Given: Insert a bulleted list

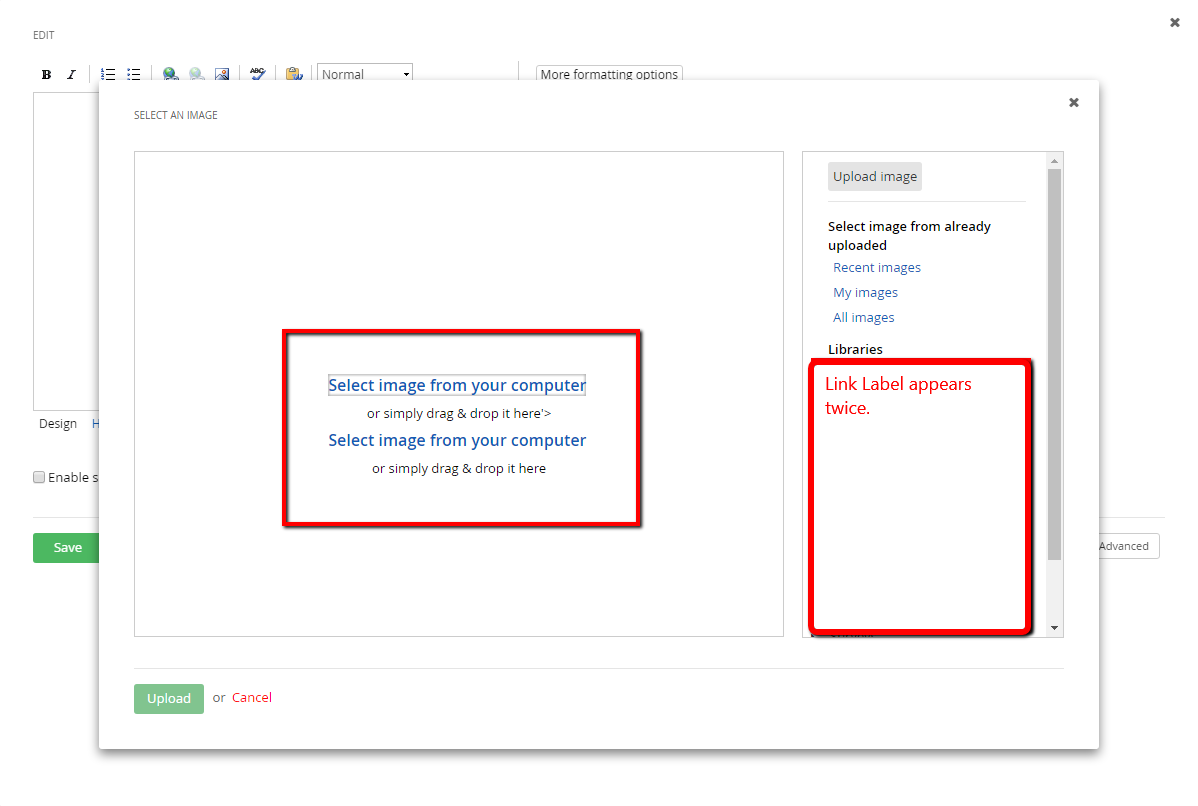Looking at the screenshot, I should pyautogui.click(x=134, y=74).
